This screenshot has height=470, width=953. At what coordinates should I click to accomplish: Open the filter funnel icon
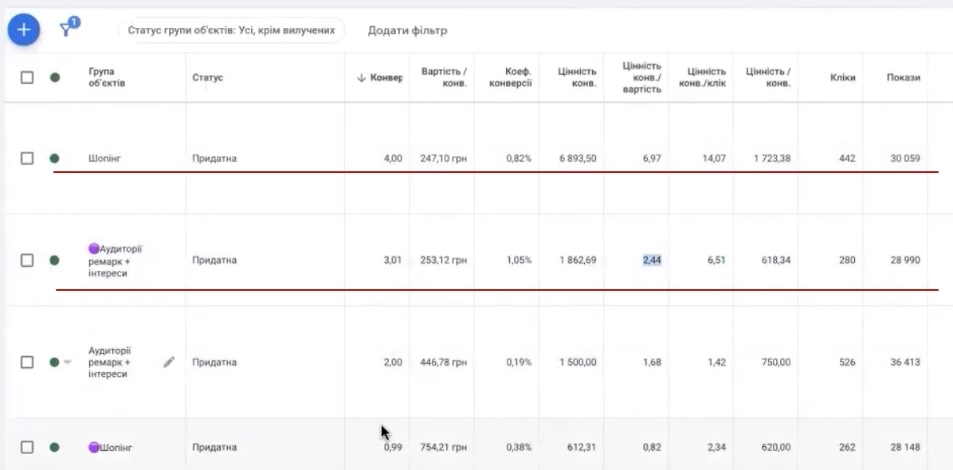pos(68,29)
